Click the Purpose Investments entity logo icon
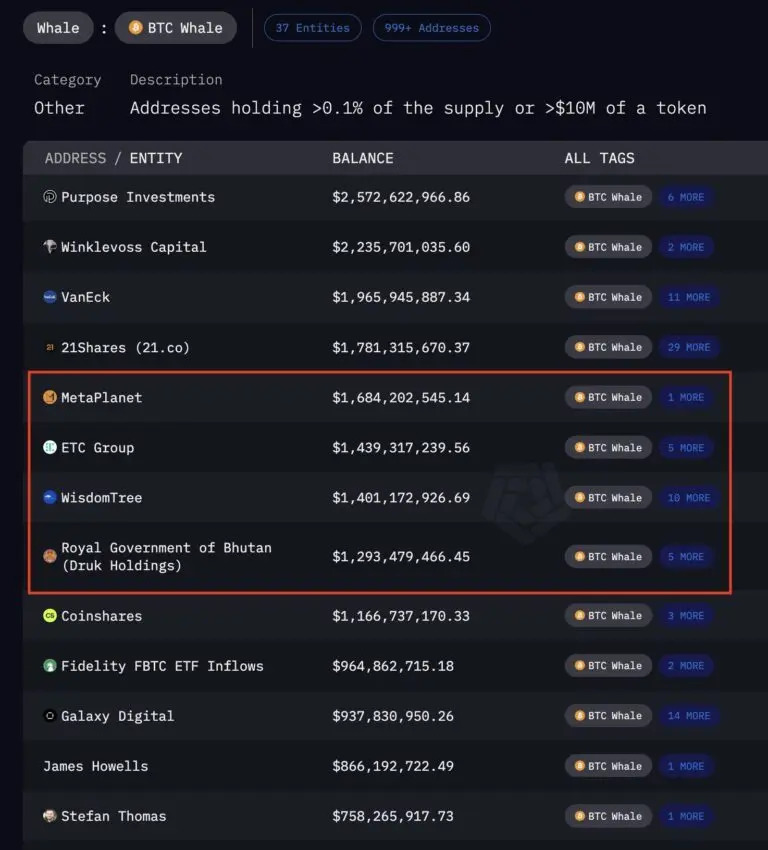Viewport: 768px width, 850px height. (50, 197)
